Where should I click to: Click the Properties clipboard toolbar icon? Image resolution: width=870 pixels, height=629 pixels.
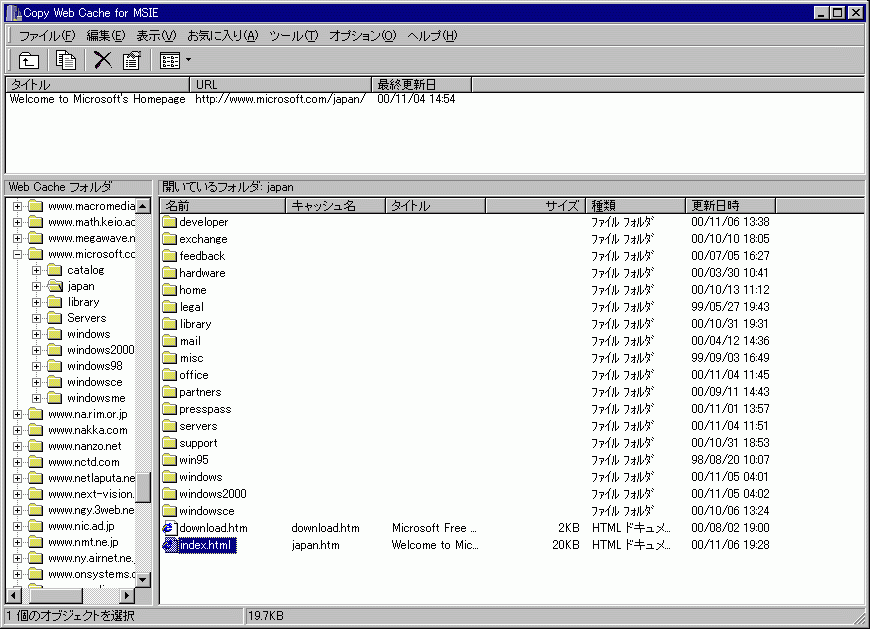[x=131, y=60]
